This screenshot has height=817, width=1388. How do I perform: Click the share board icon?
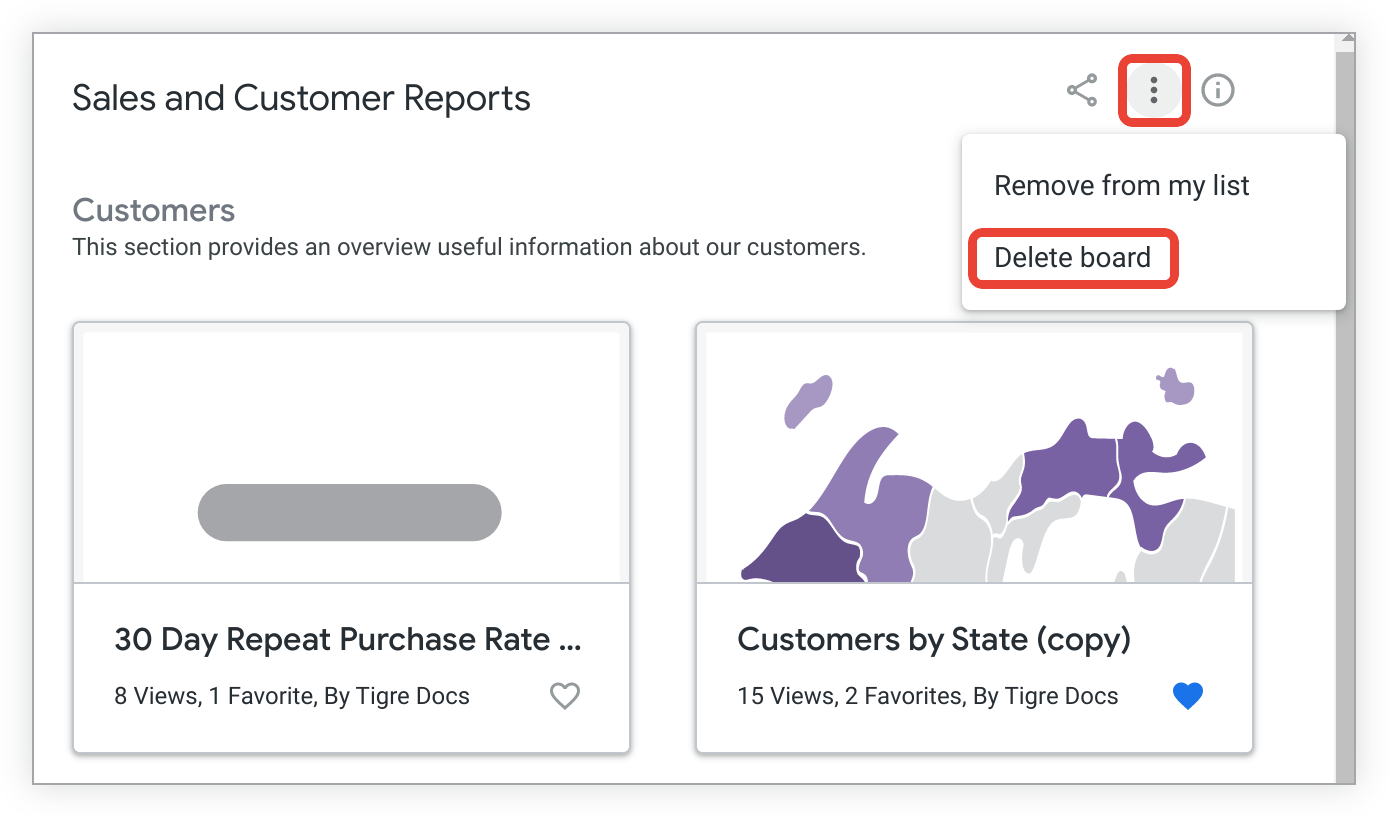click(x=1082, y=91)
